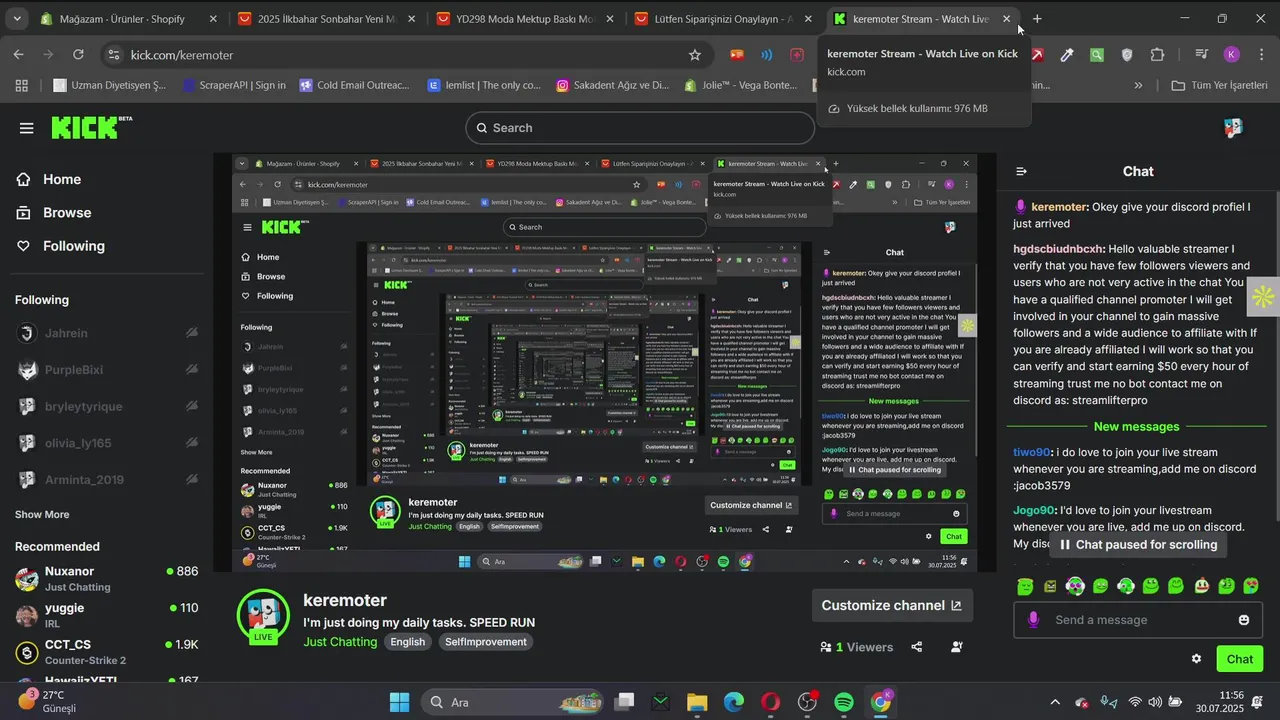The width and height of the screenshot is (1280, 720).
Task: Open yuggie recommended channel
Action: click(x=106, y=616)
